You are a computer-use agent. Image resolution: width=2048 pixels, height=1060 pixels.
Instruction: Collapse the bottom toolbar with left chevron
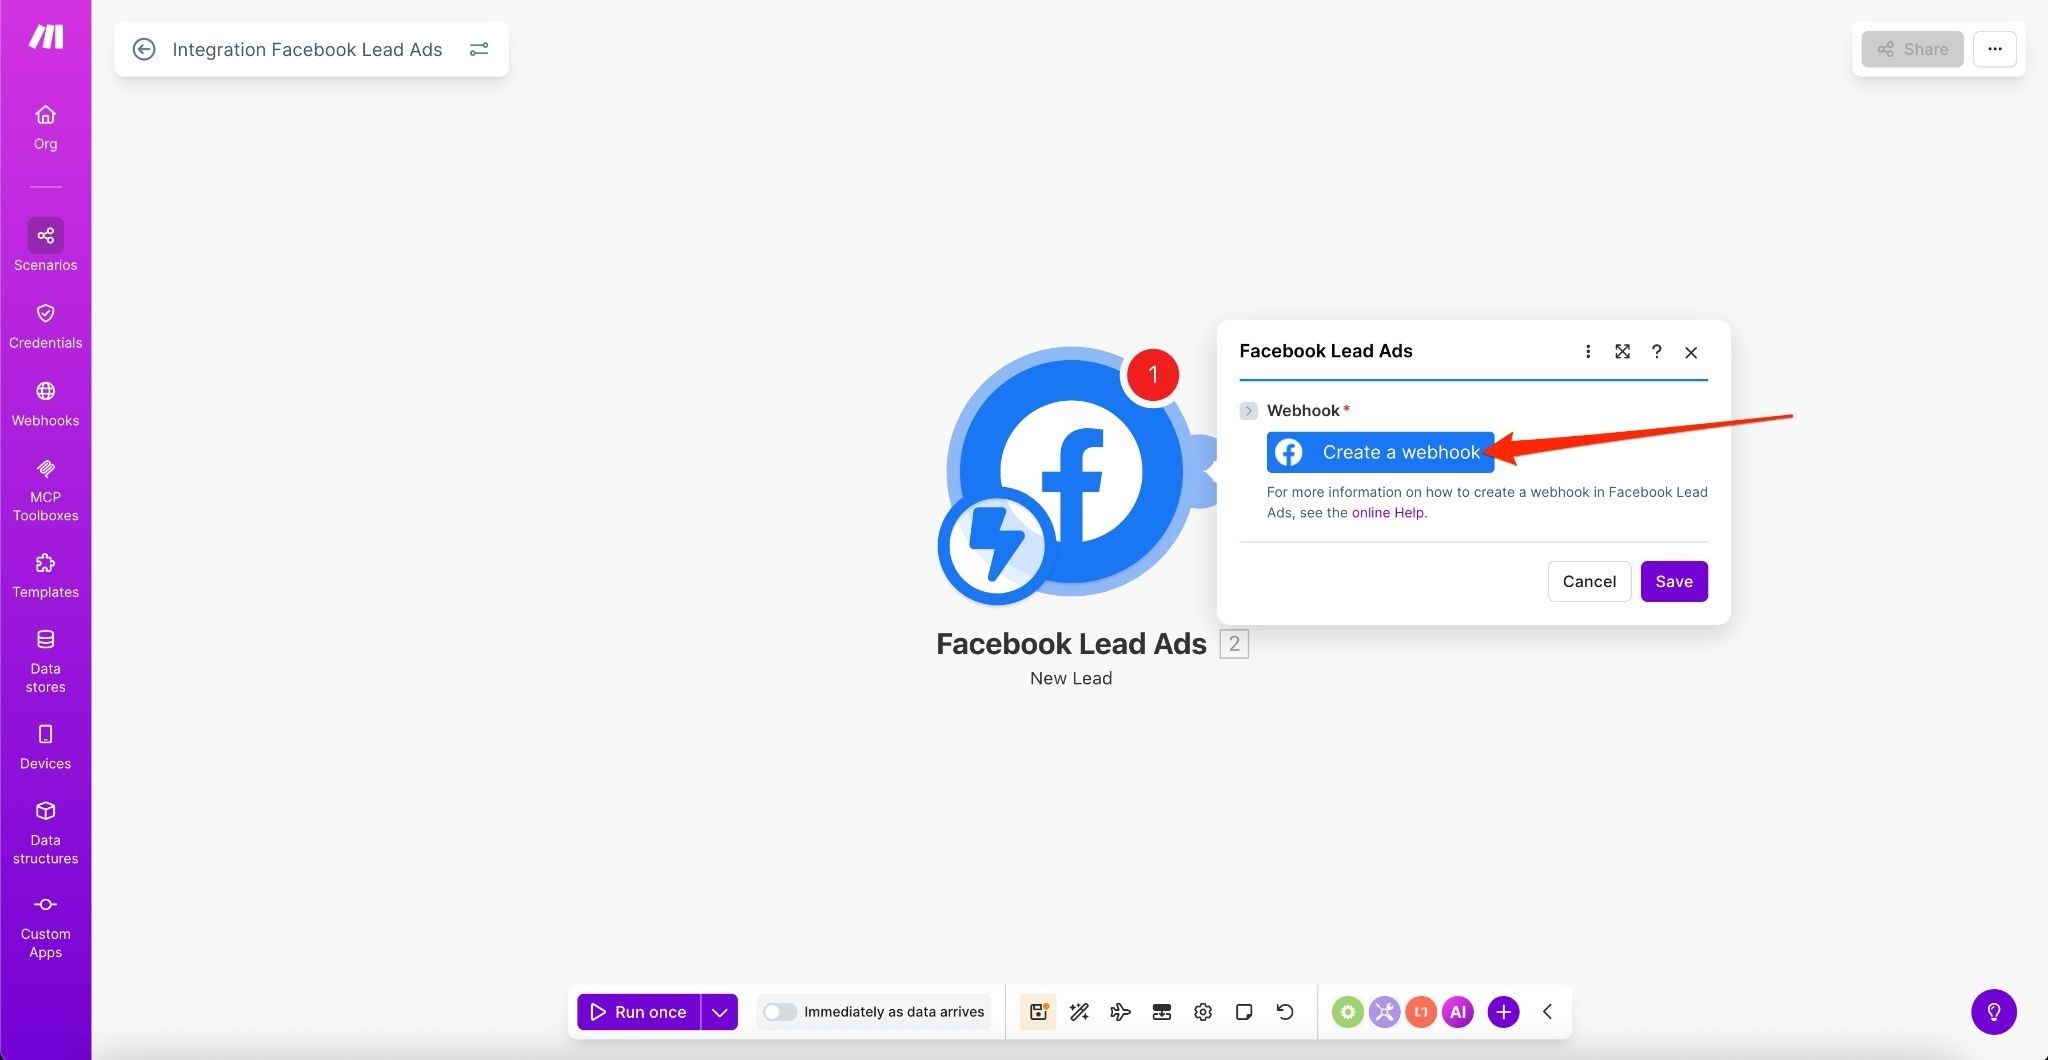pos(1547,1012)
